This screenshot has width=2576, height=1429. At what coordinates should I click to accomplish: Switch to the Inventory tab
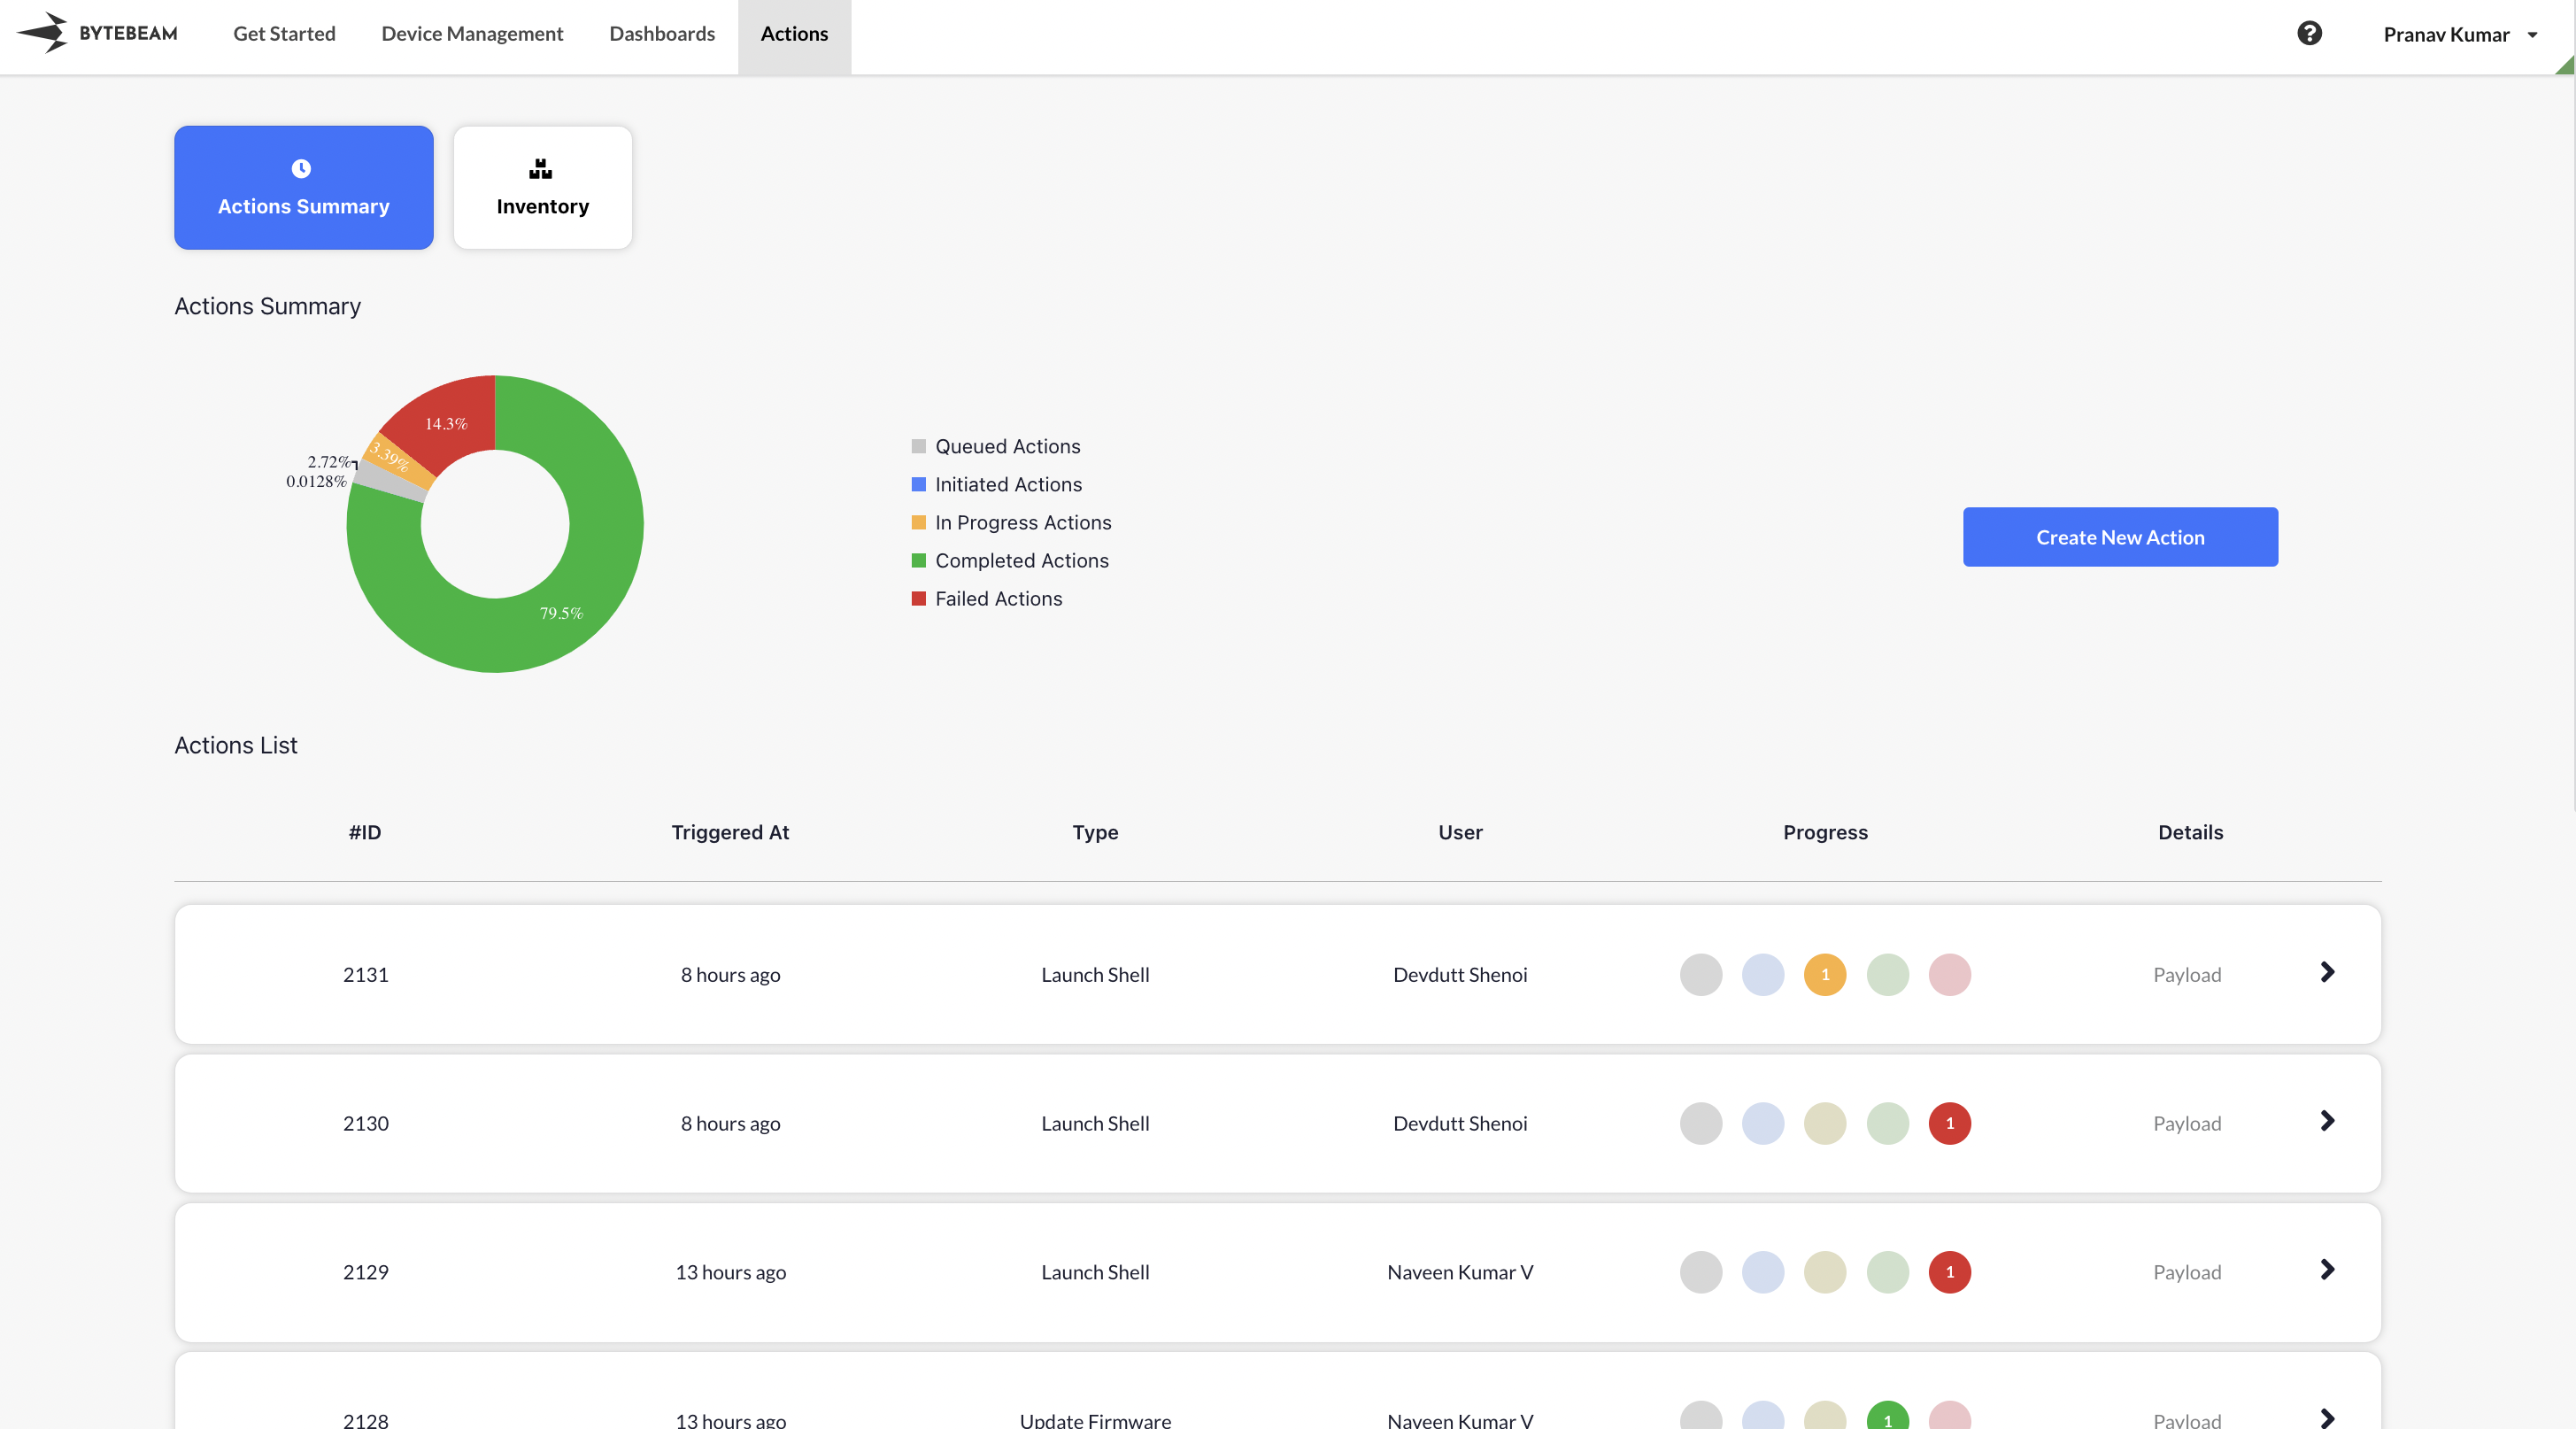(x=542, y=187)
